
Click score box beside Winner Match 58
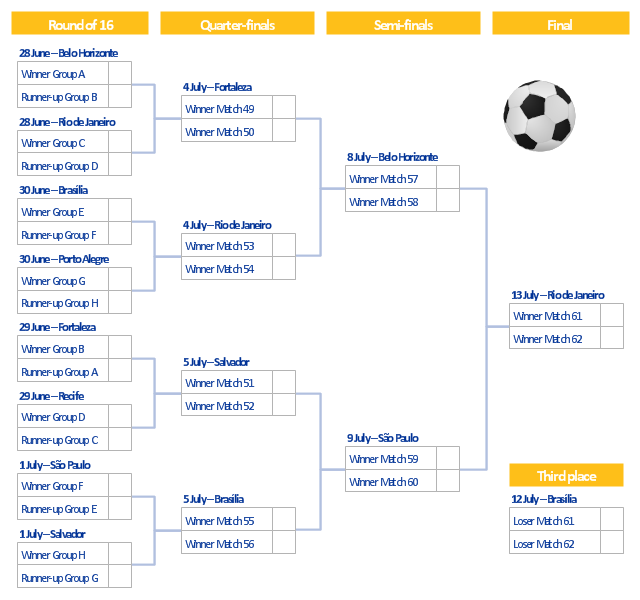pyautogui.click(x=448, y=200)
